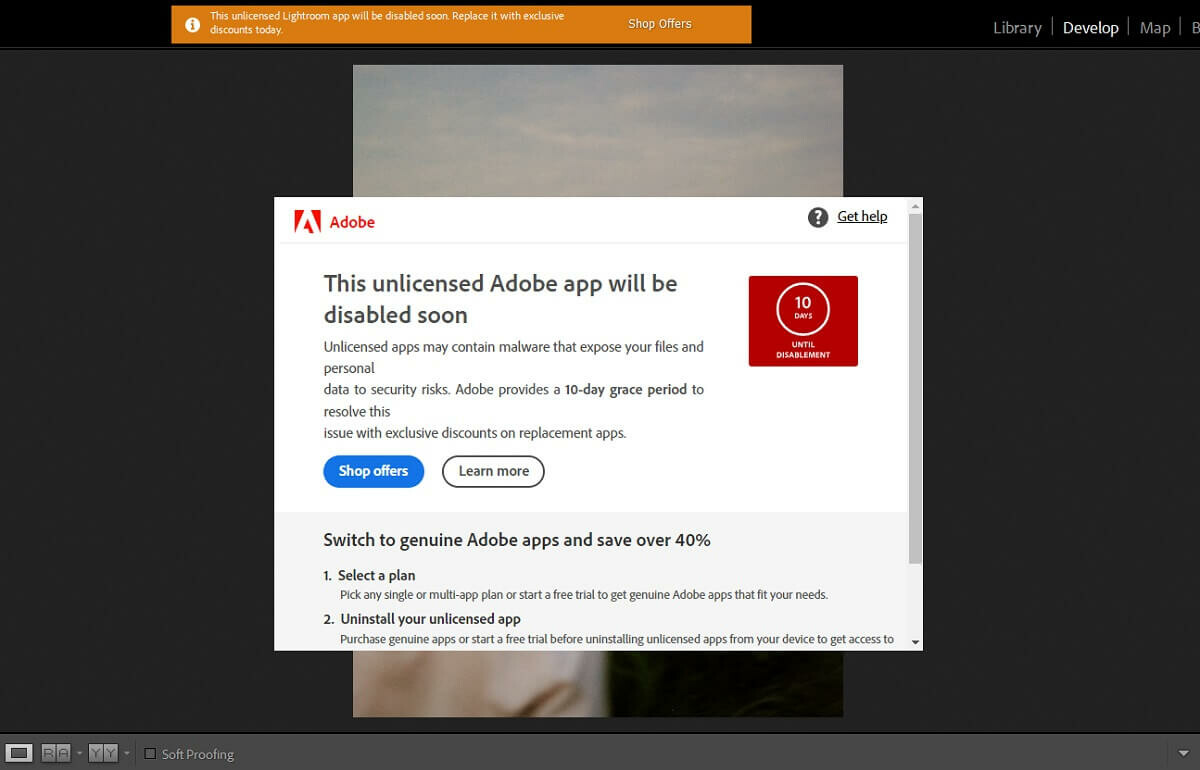Viewport: 1200px width, 770px height.
Task: Click title 'This unlicensed Adobe app will be disabled soon'
Action: coord(500,299)
